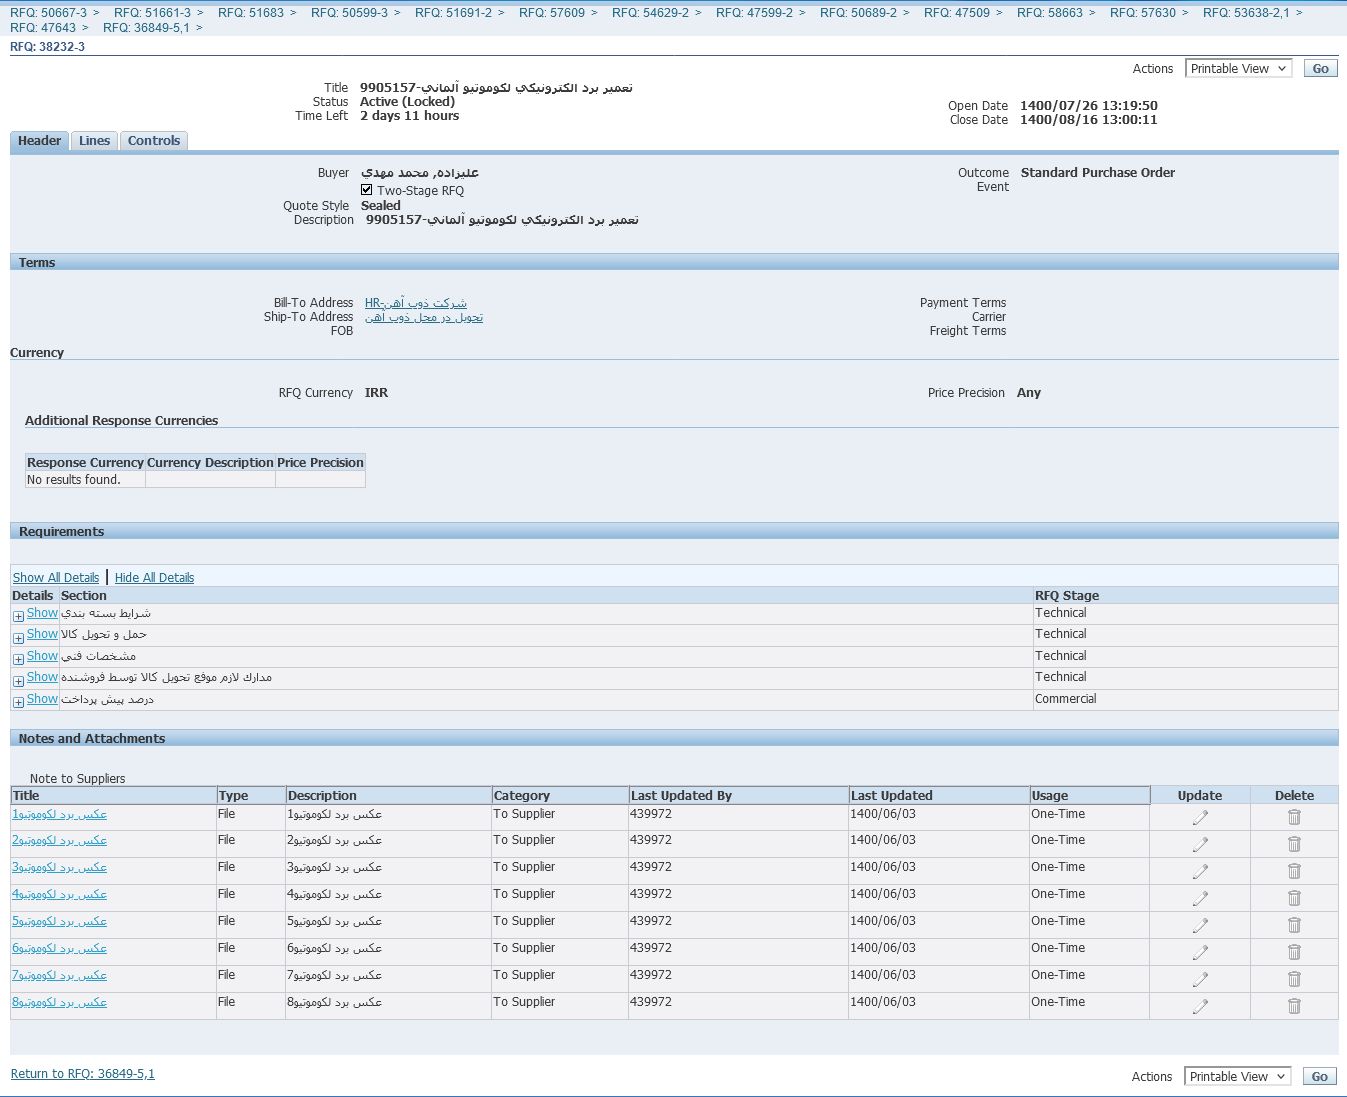Open breadcrumb RFQ: 53638-2,1
The width and height of the screenshot is (1347, 1097).
coord(1246,13)
